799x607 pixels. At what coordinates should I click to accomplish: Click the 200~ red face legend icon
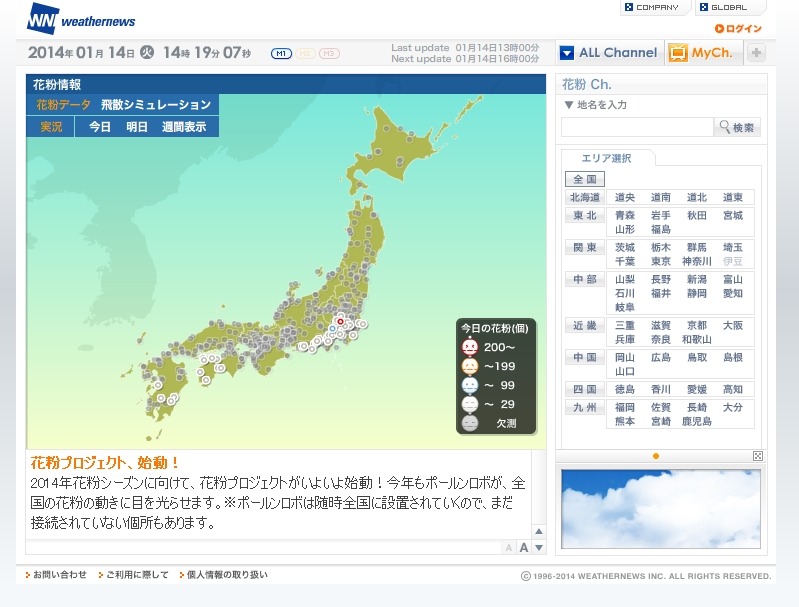470,347
